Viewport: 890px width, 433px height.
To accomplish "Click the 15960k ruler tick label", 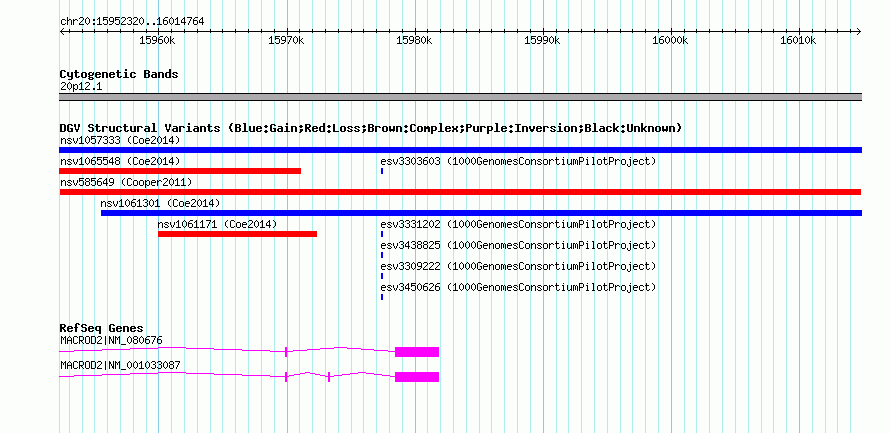I will 157,40.
